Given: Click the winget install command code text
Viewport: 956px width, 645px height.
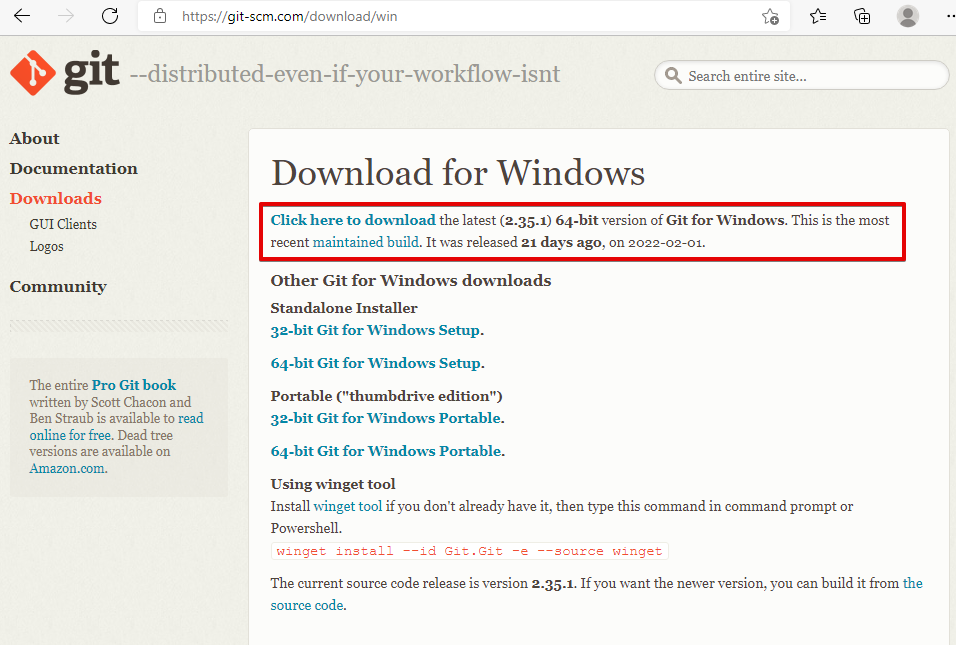Looking at the screenshot, I should coord(469,551).
